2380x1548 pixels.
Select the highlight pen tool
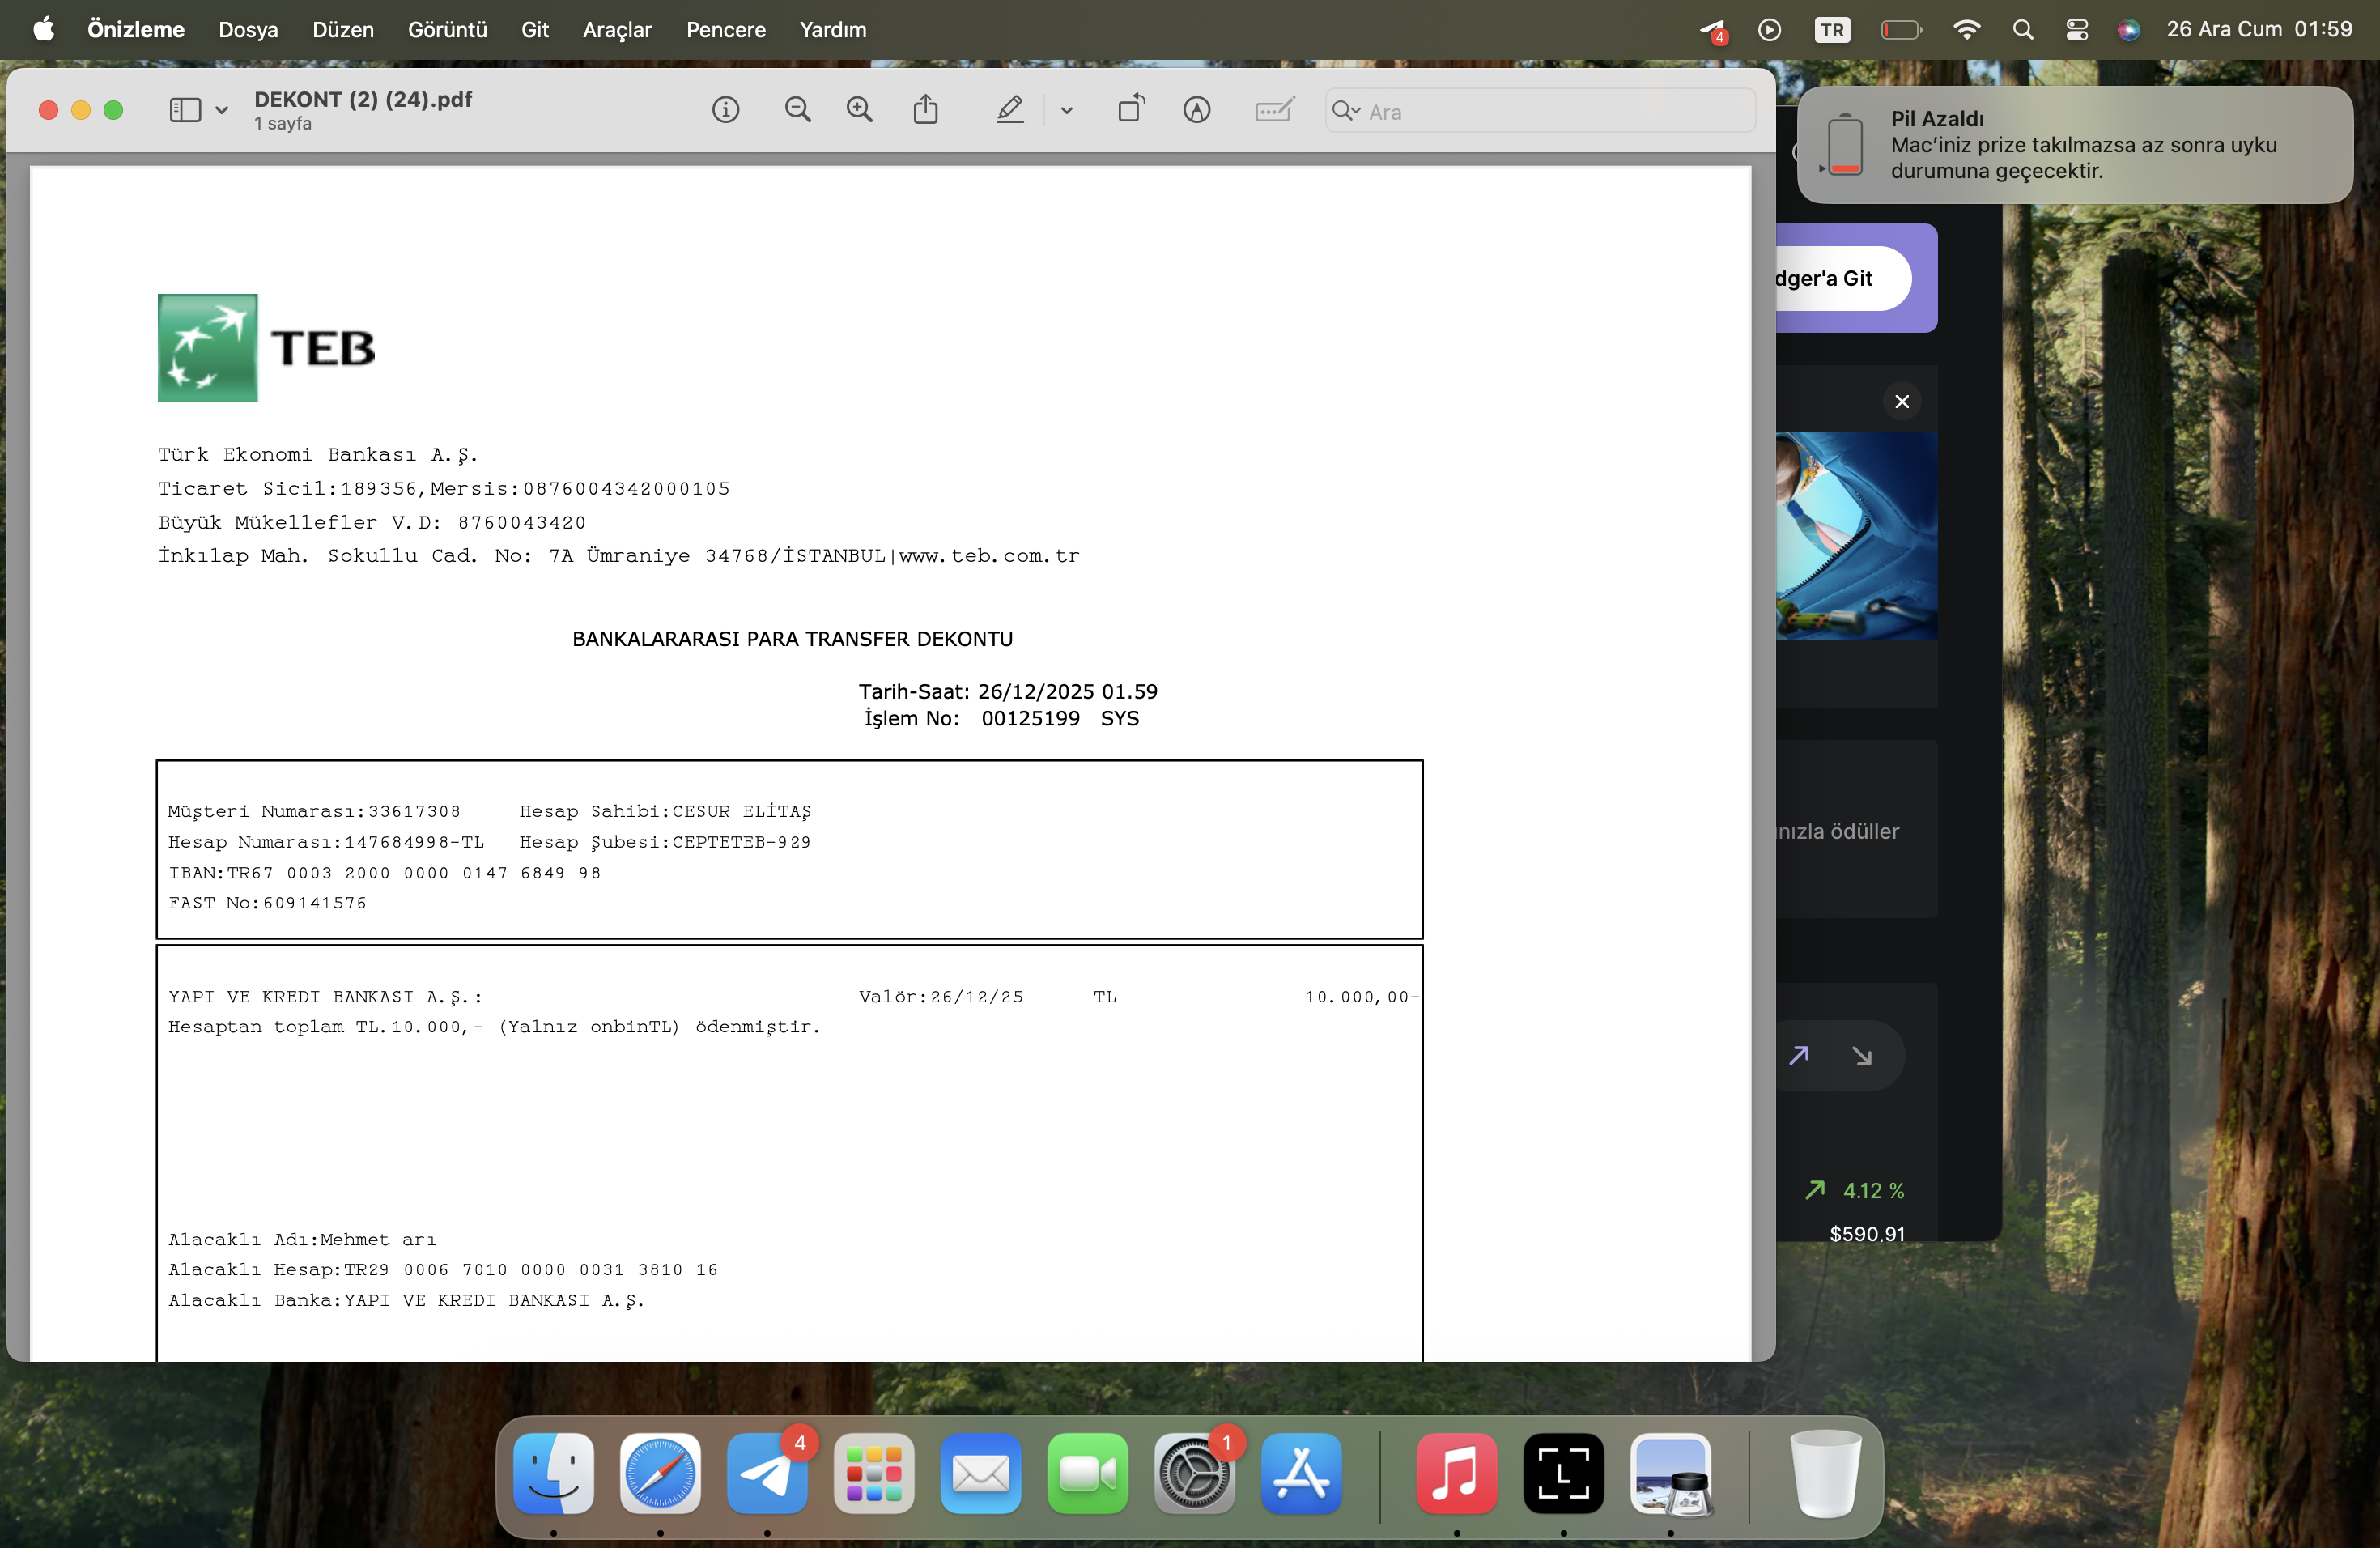1010,110
